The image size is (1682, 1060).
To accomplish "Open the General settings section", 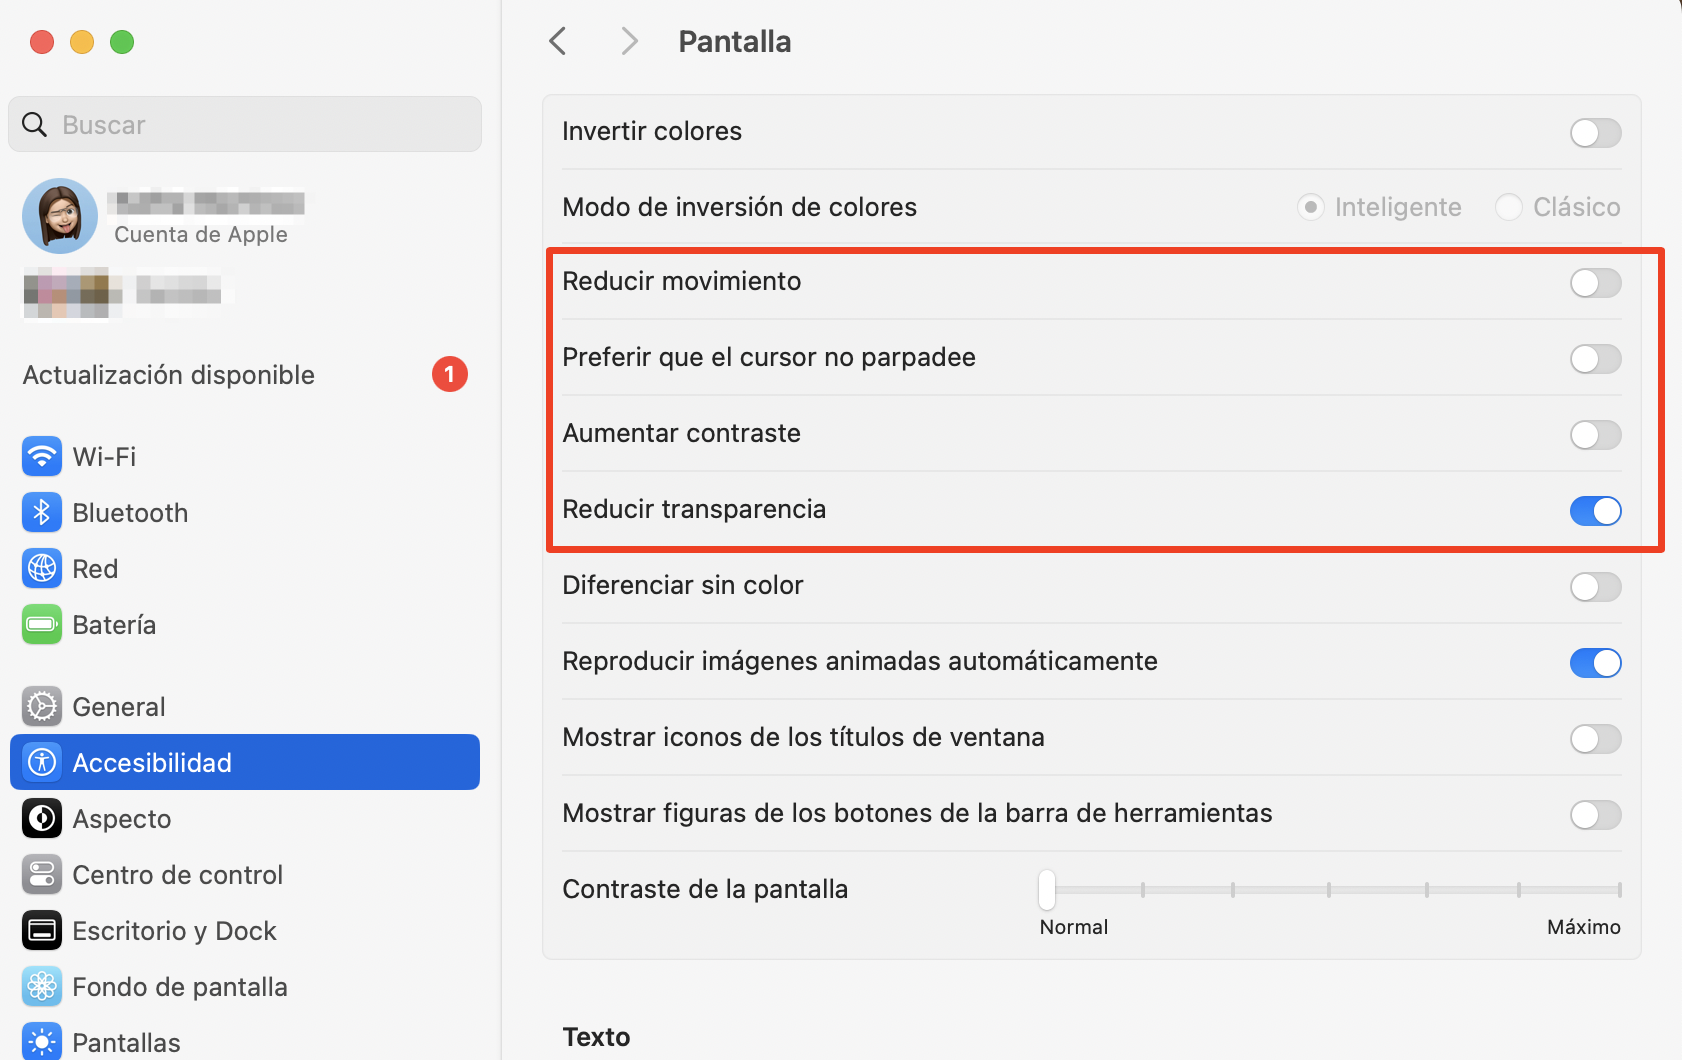I will [118, 706].
